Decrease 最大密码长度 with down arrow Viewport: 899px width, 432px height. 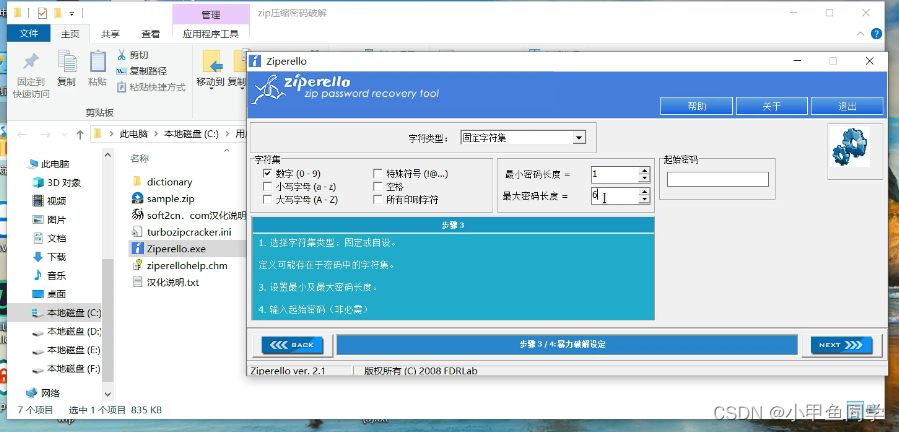click(645, 199)
